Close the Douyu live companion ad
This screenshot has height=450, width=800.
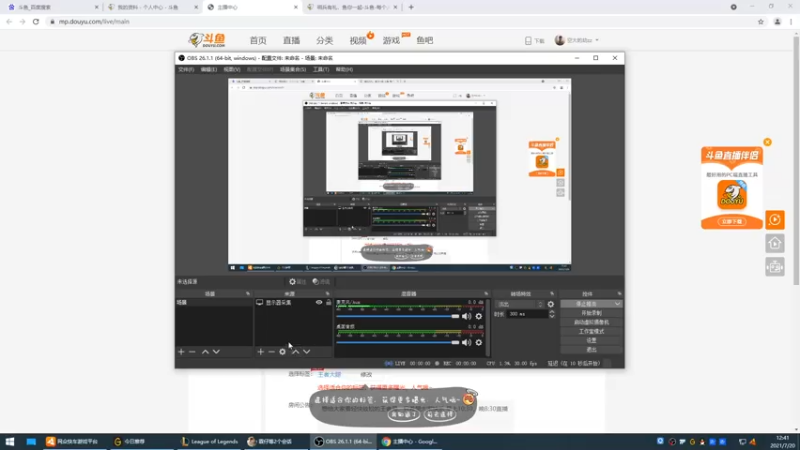[767, 142]
